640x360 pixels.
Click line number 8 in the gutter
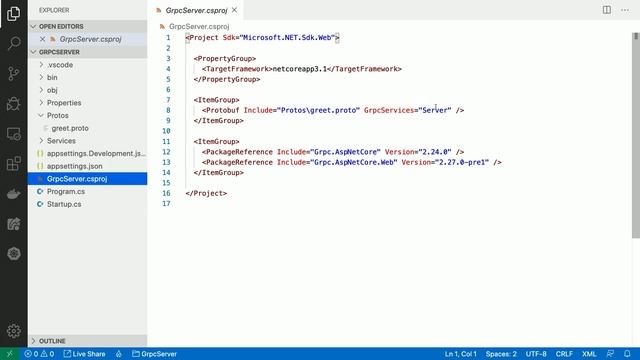pos(168,110)
